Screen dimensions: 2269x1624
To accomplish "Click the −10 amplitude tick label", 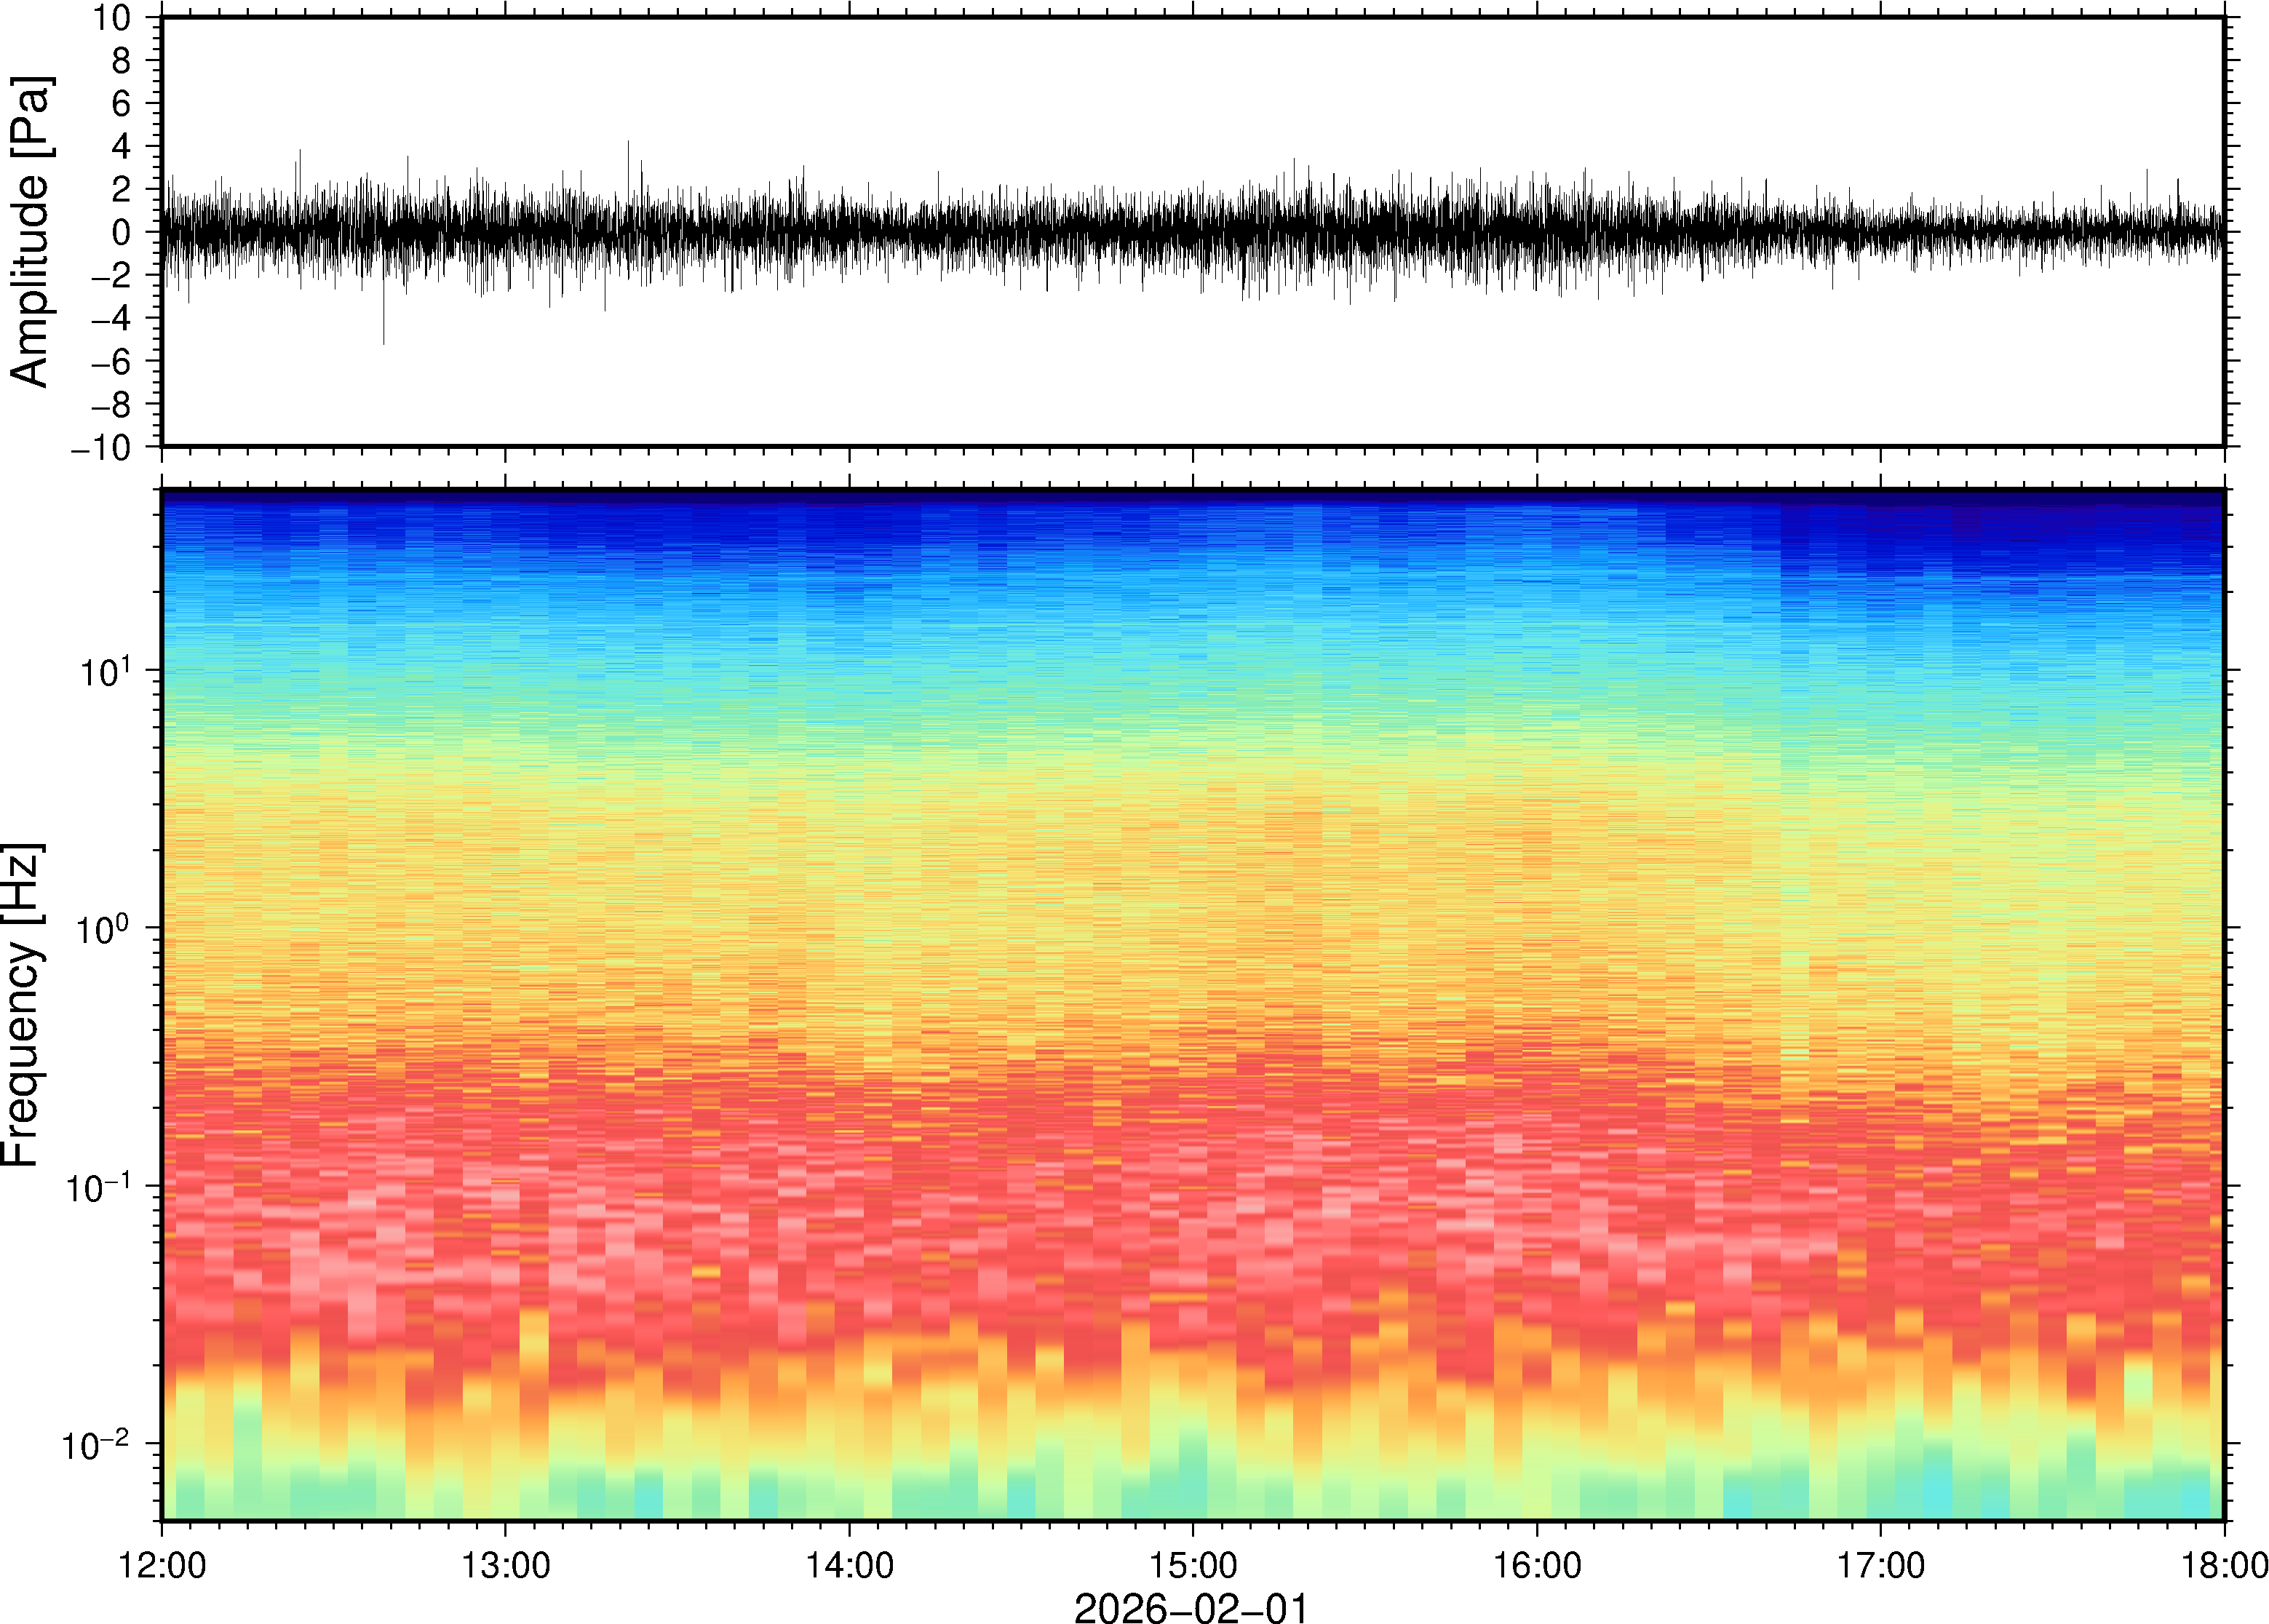I will (x=101, y=448).
